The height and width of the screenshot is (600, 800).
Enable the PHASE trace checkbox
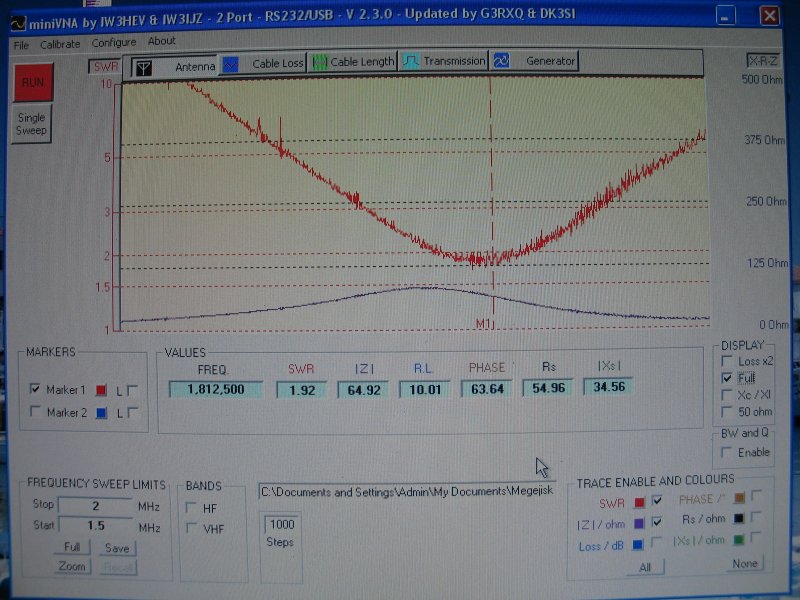click(x=757, y=495)
